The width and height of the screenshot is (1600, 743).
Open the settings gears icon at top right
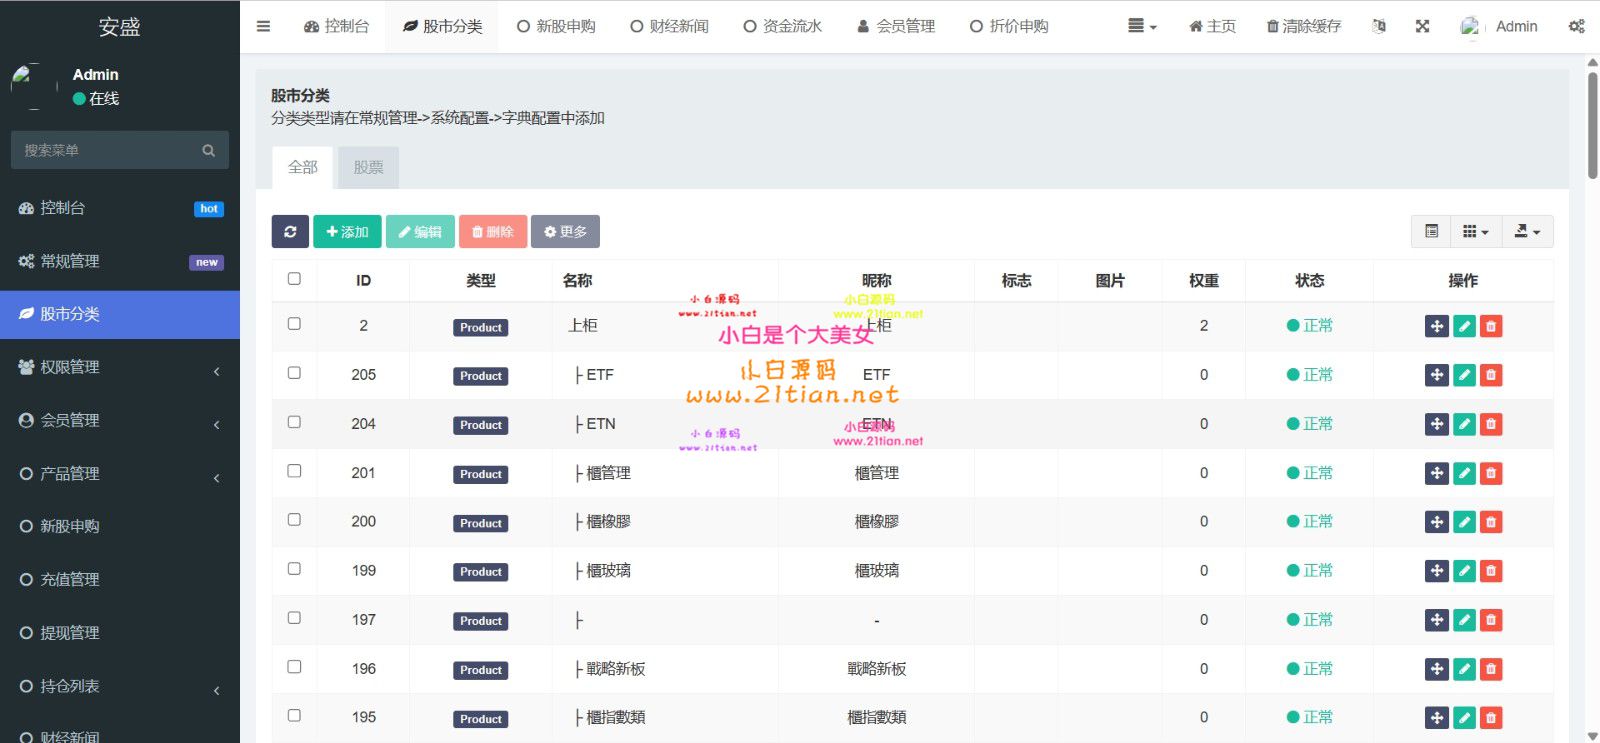[1576, 26]
